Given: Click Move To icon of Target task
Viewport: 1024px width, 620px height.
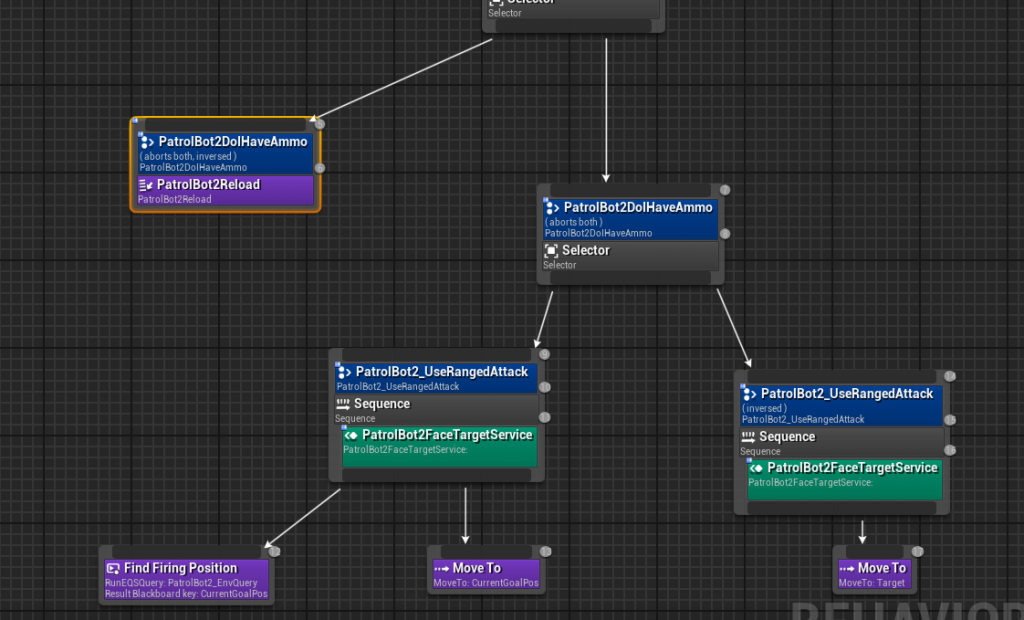Looking at the screenshot, I should pyautogui.click(x=847, y=569).
